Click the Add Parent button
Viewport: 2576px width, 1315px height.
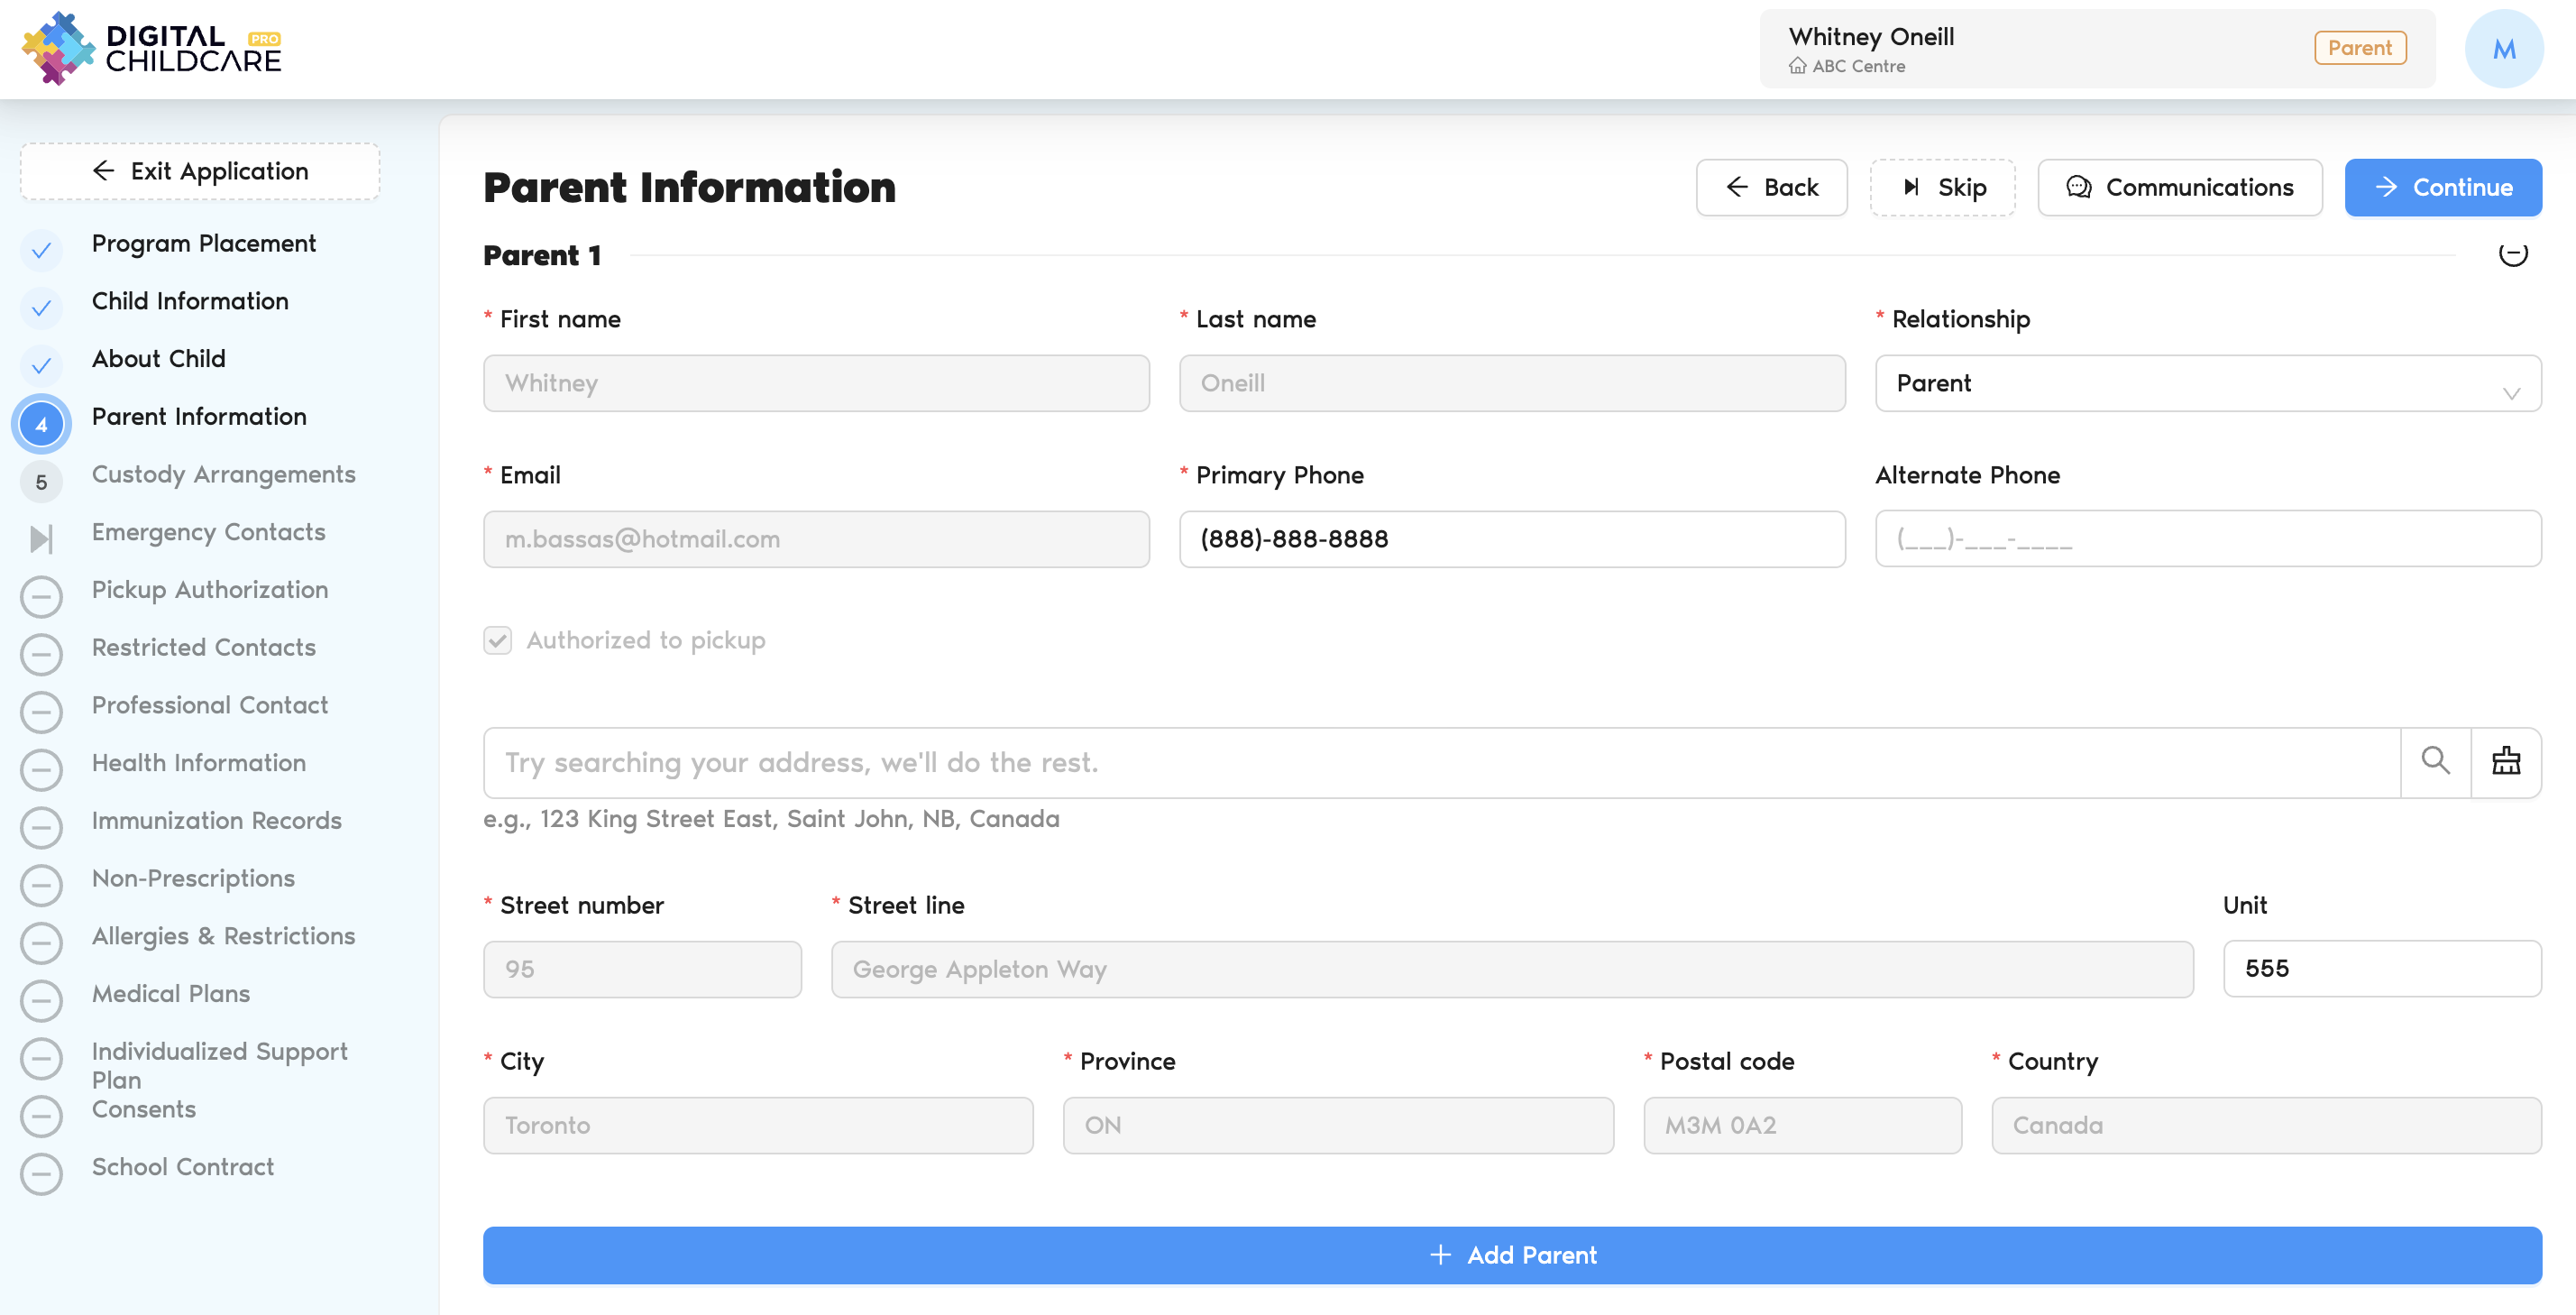pyautogui.click(x=1511, y=1254)
